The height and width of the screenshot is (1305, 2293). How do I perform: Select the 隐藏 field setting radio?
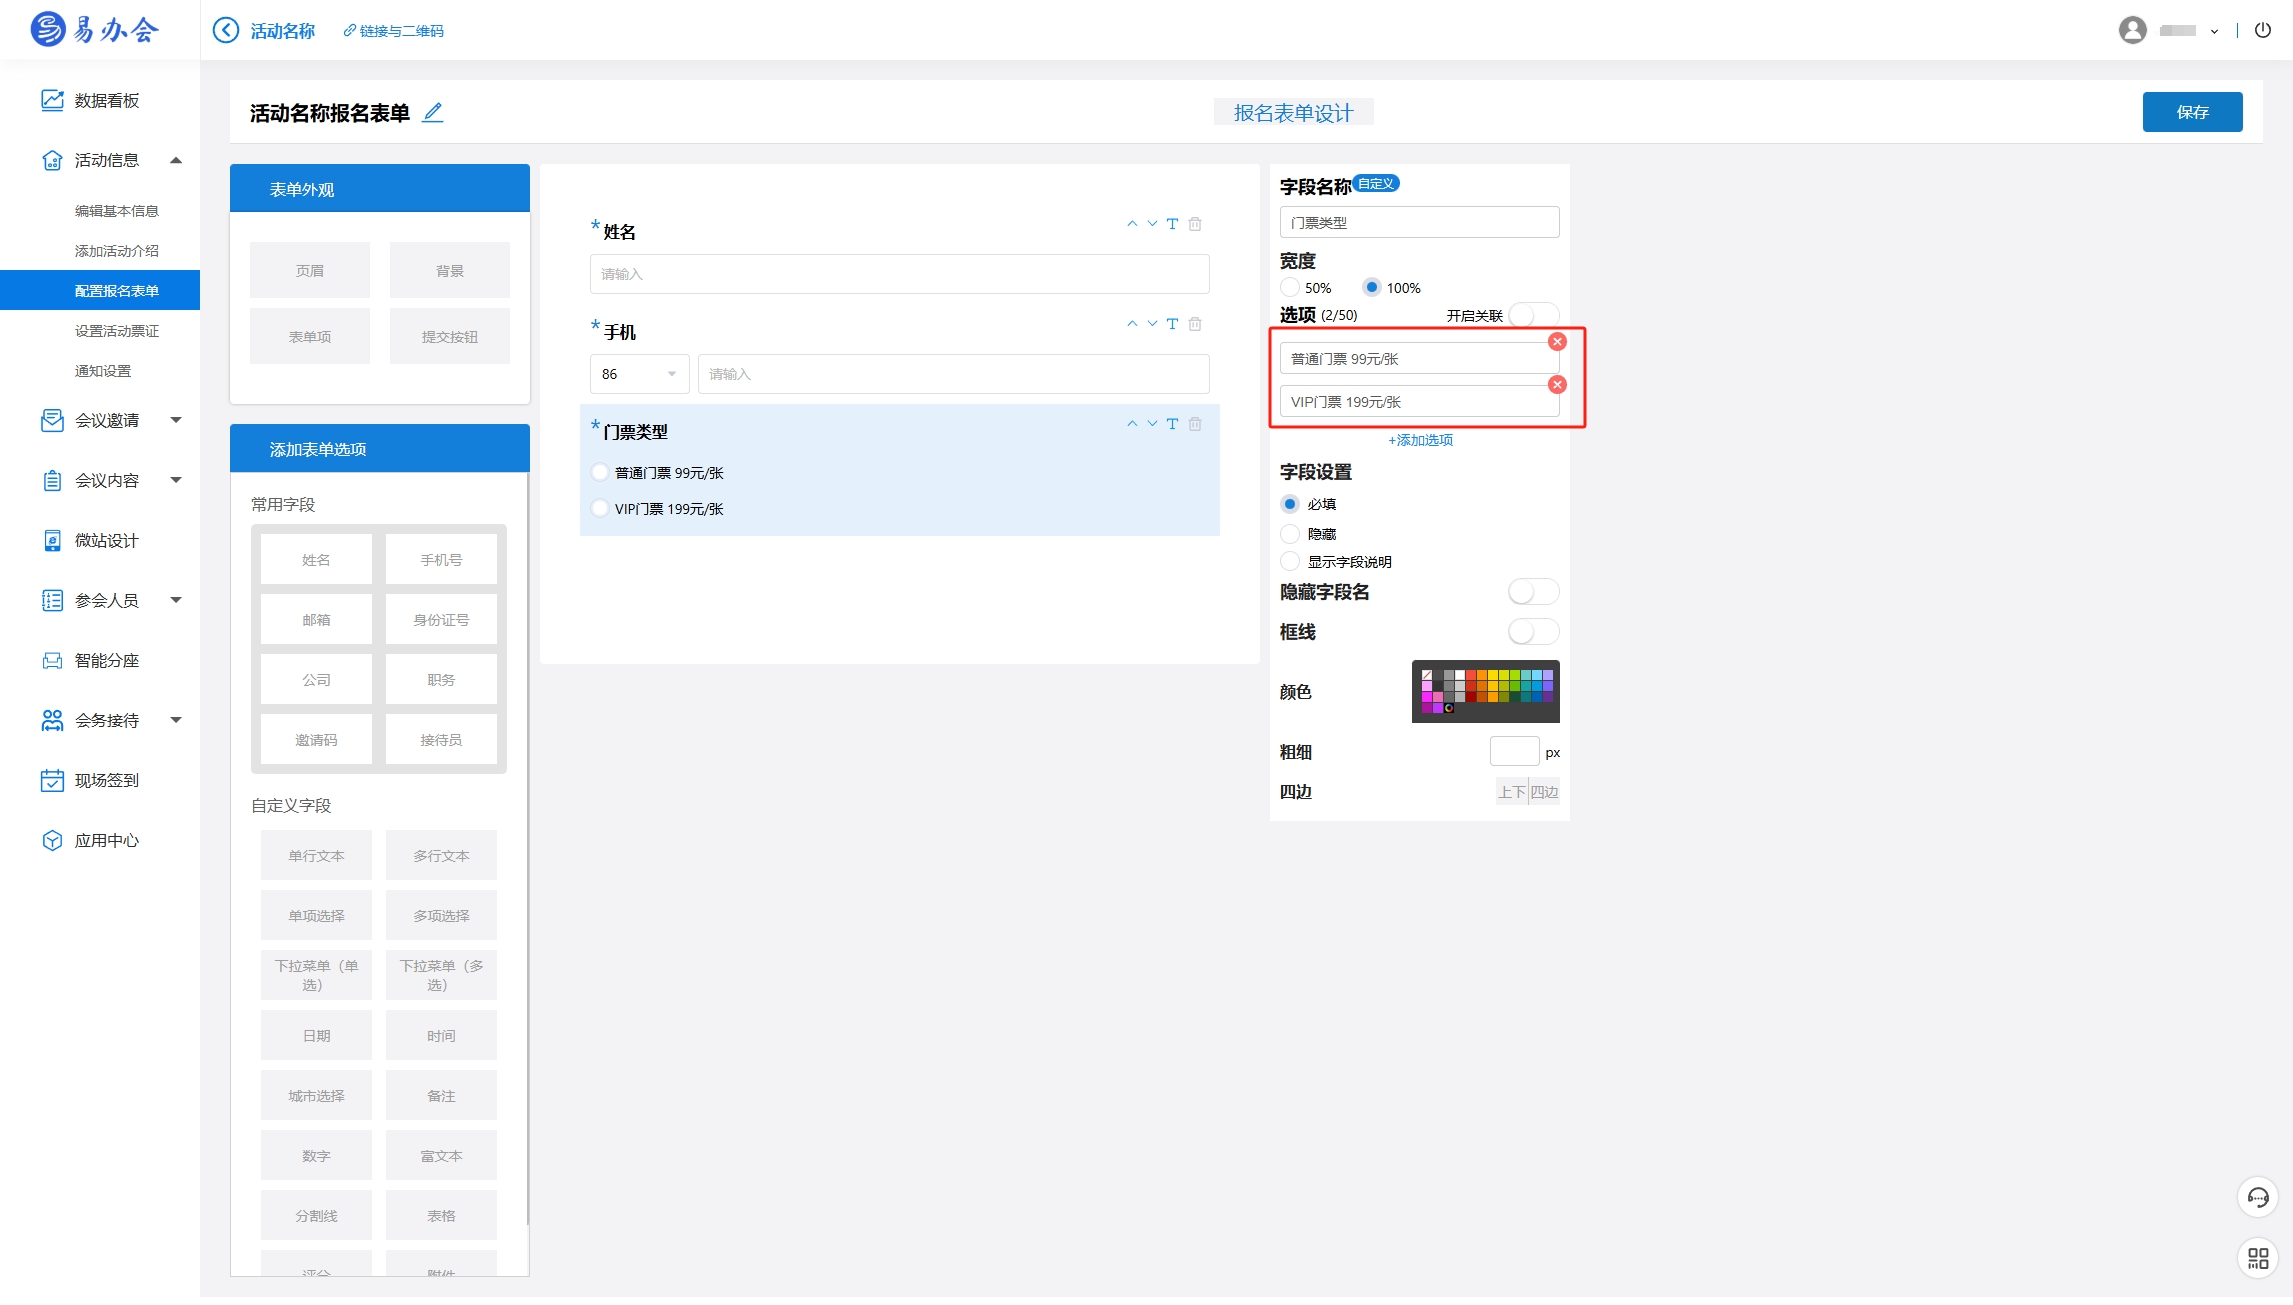1290,534
